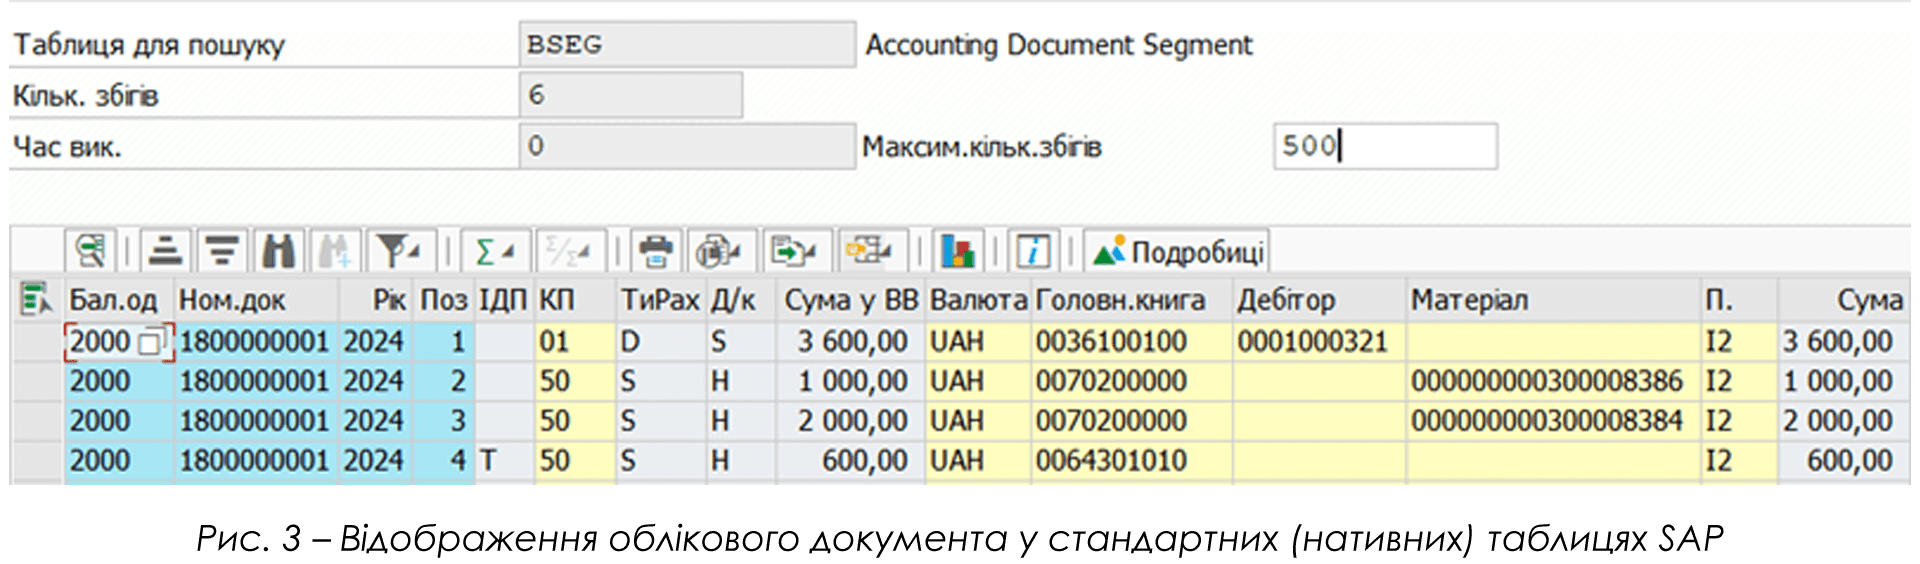The height and width of the screenshot is (564, 1920).
Task: Click the Дебітор column header
Action: 1319,299
